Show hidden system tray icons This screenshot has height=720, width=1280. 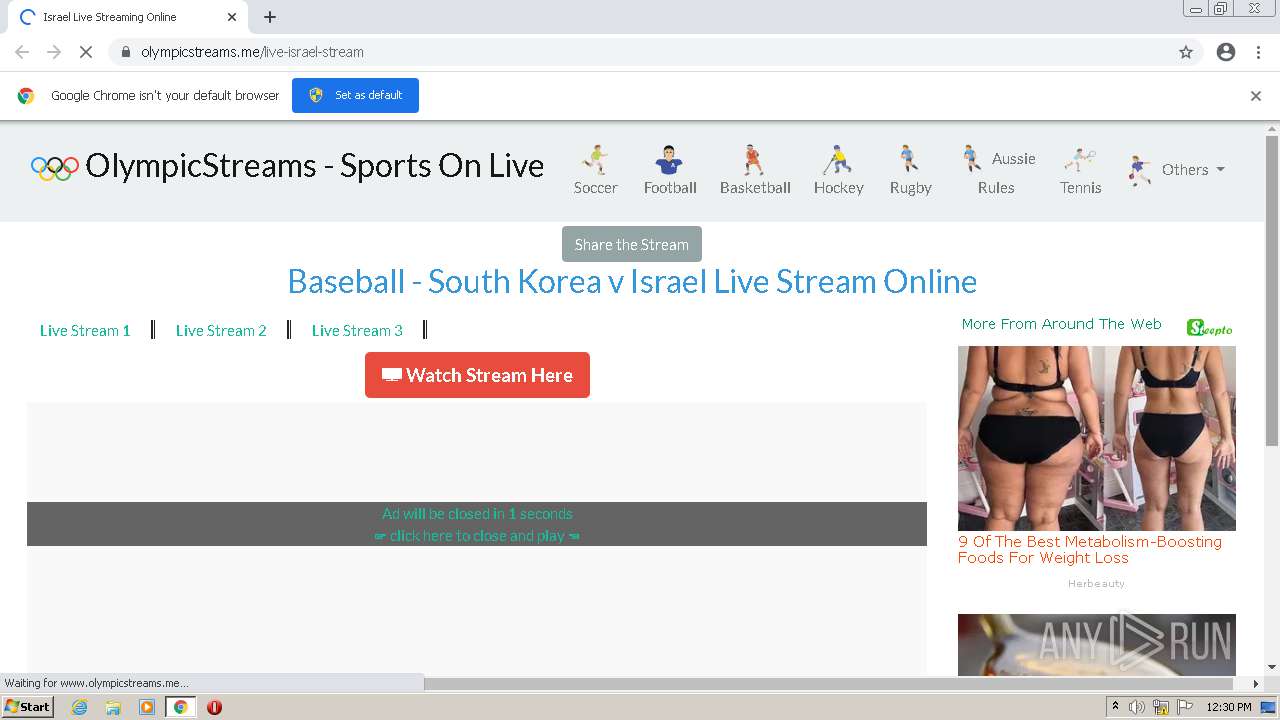pyautogui.click(x=1116, y=707)
